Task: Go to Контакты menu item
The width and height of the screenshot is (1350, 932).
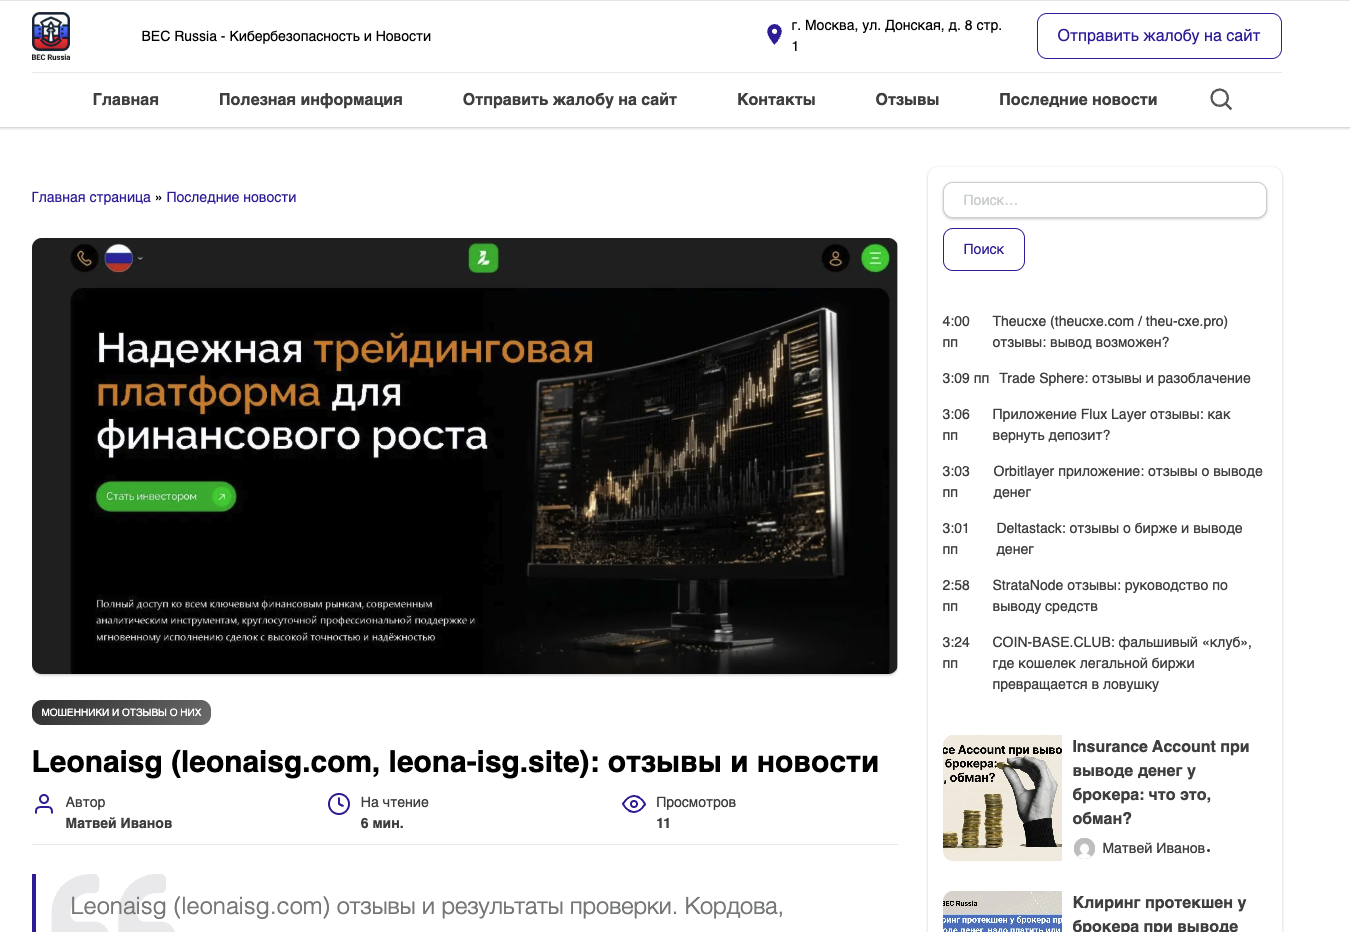Action: pos(776,99)
